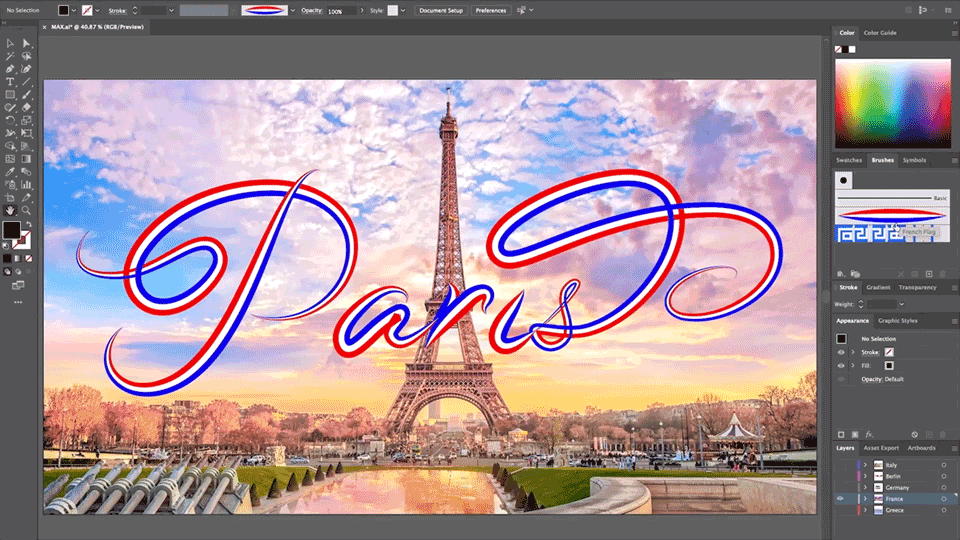
Task: Toggle Fill visibility eye in Appearance
Action: 841,366
